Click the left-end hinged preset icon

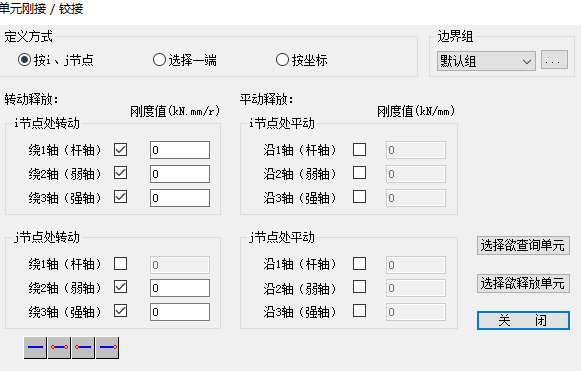coord(83,348)
